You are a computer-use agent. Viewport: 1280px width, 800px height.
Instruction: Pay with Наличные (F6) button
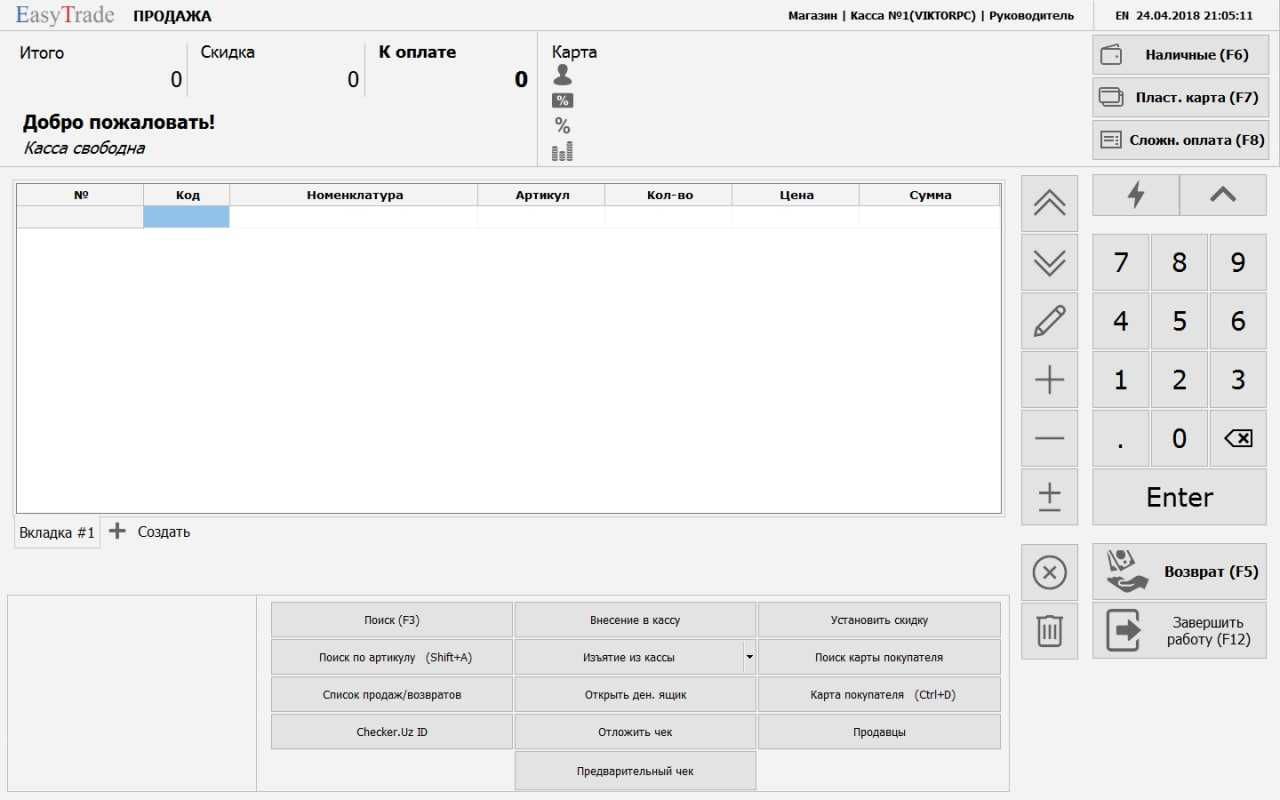tap(1180, 55)
